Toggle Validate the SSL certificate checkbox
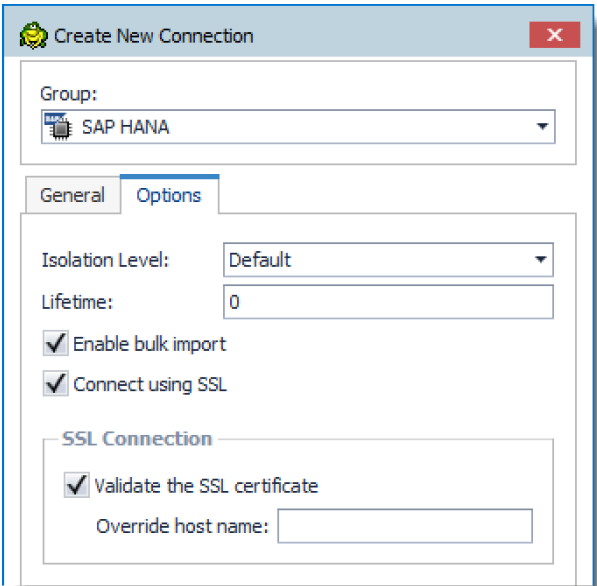Viewport: 597px width, 586px height. tap(77, 485)
